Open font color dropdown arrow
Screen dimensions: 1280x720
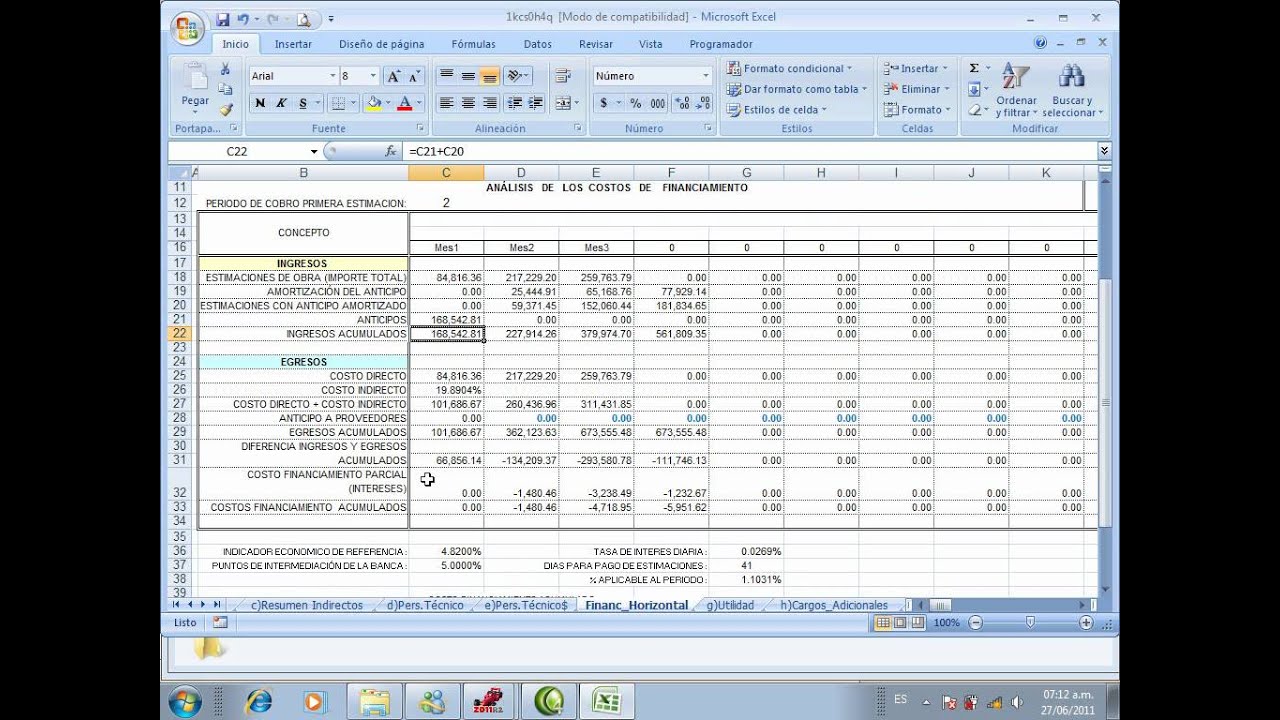click(x=418, y=103)
